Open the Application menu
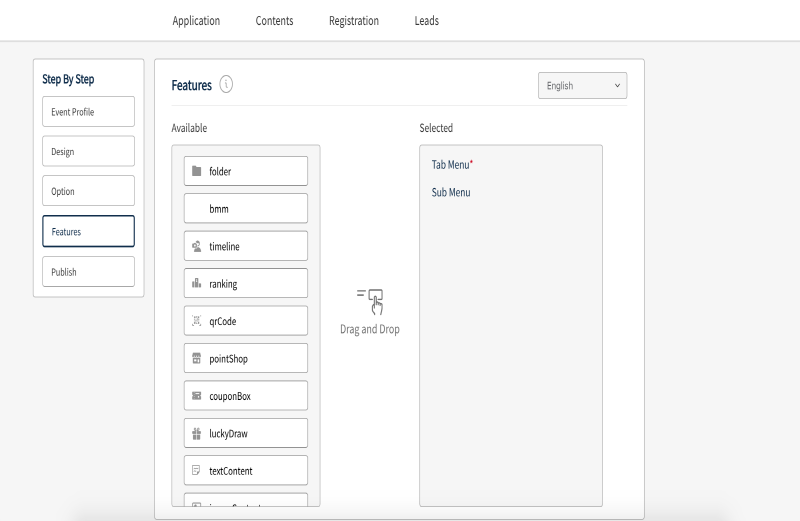Image resolution: width=800 pixels, height=521 pixels. click(196, 21)
